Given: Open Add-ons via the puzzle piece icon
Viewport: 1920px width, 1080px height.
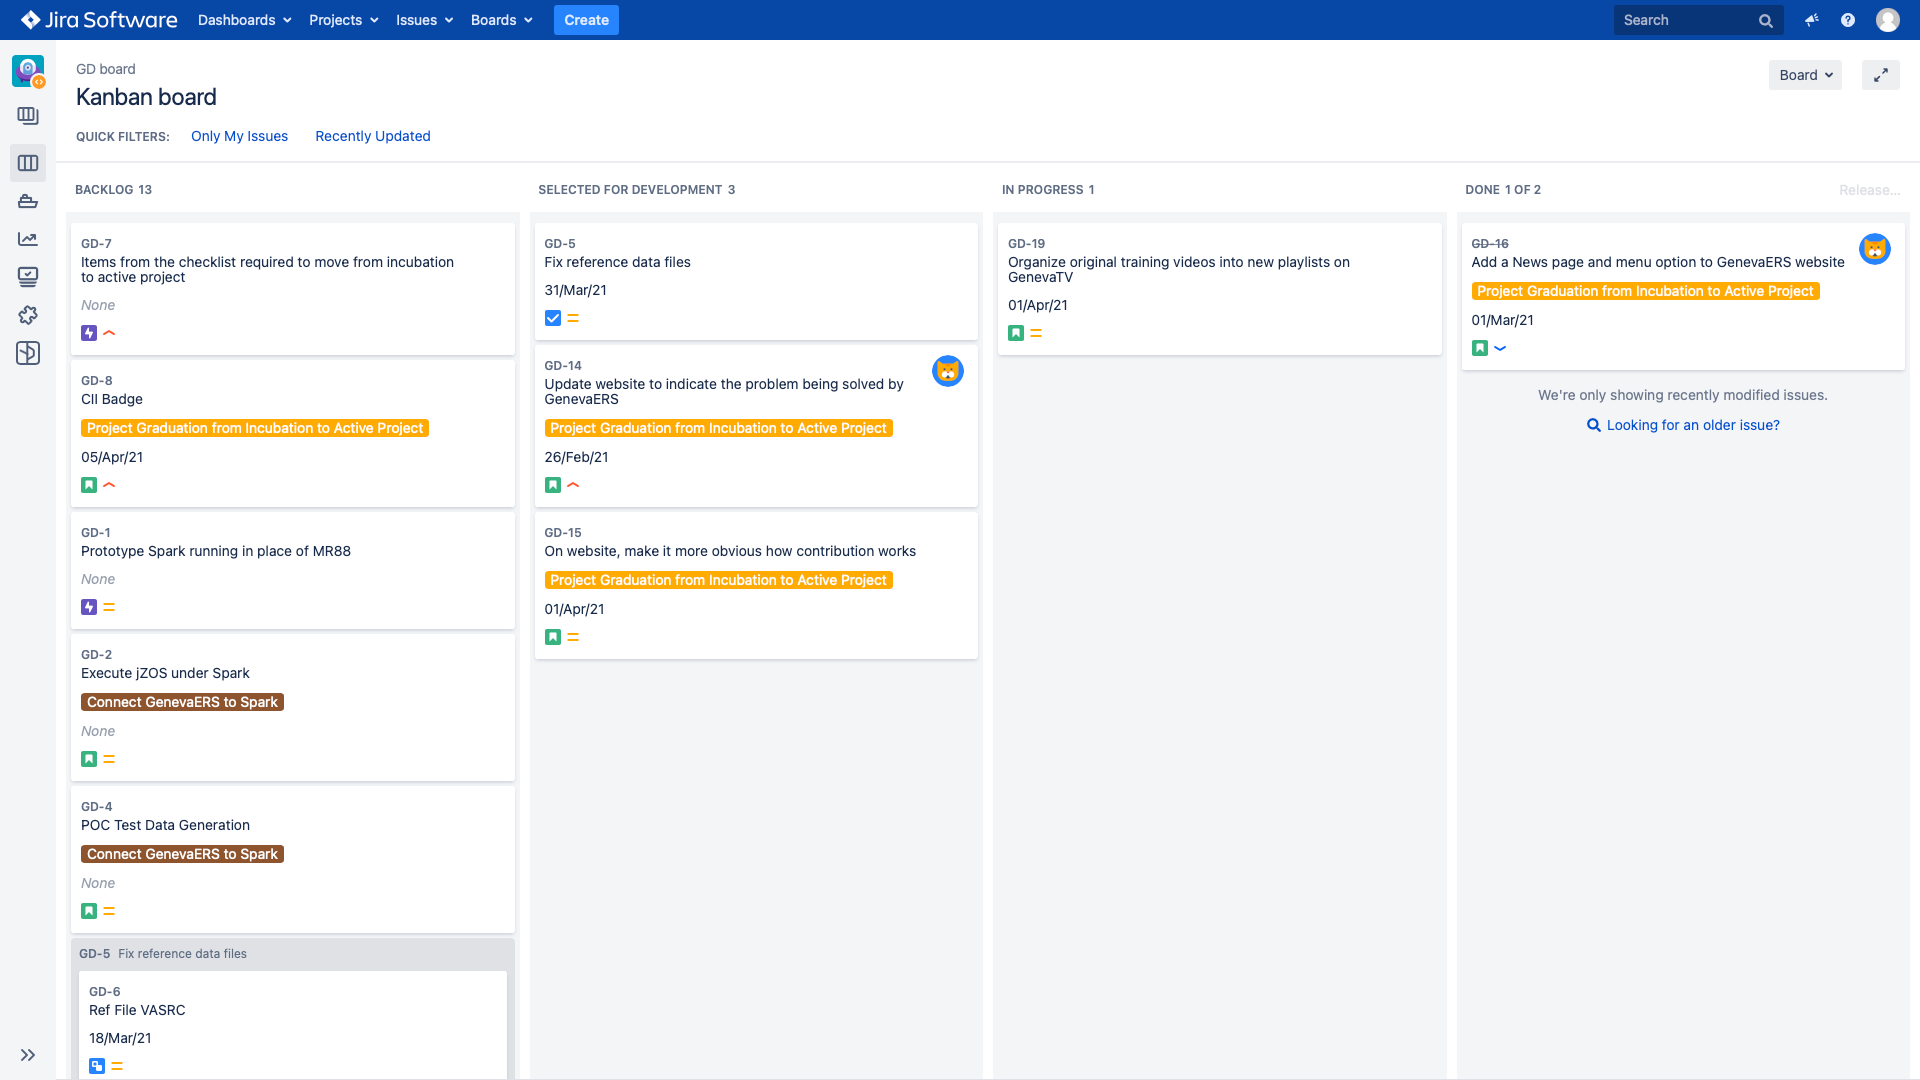Looking at the screenshot, I should coord(27,315).
